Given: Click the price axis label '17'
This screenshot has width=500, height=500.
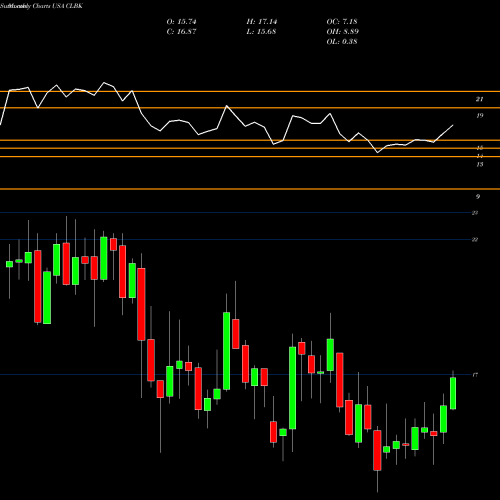Looking at the screenshot, I should [x=475, y=375].
